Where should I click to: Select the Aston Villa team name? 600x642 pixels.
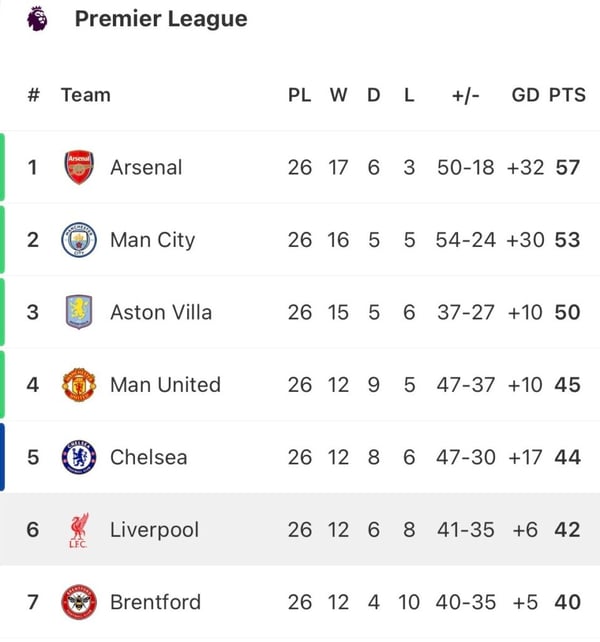click(161, 312)
